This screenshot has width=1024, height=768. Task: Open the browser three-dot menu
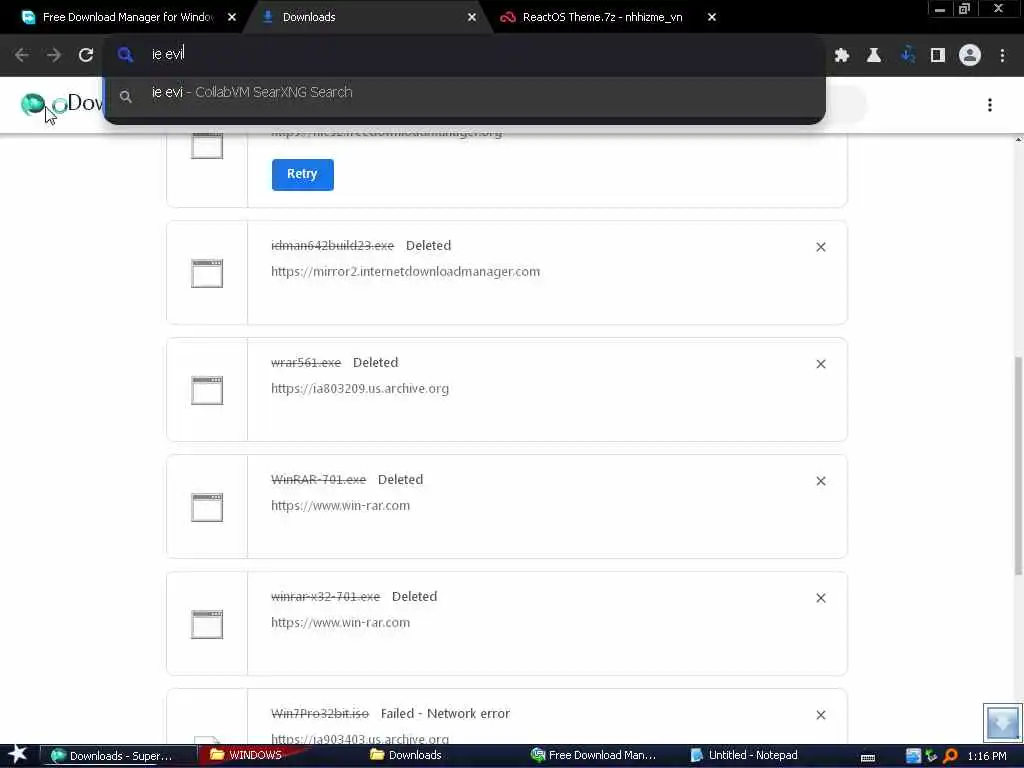1002,56
